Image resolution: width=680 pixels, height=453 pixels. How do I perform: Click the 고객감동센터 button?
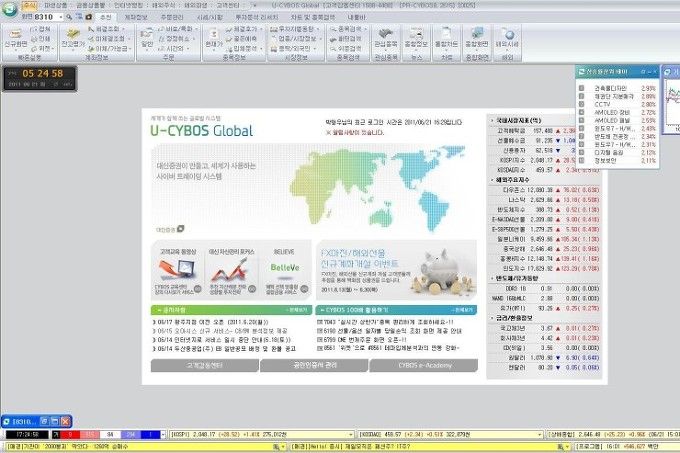pos(204,365)
